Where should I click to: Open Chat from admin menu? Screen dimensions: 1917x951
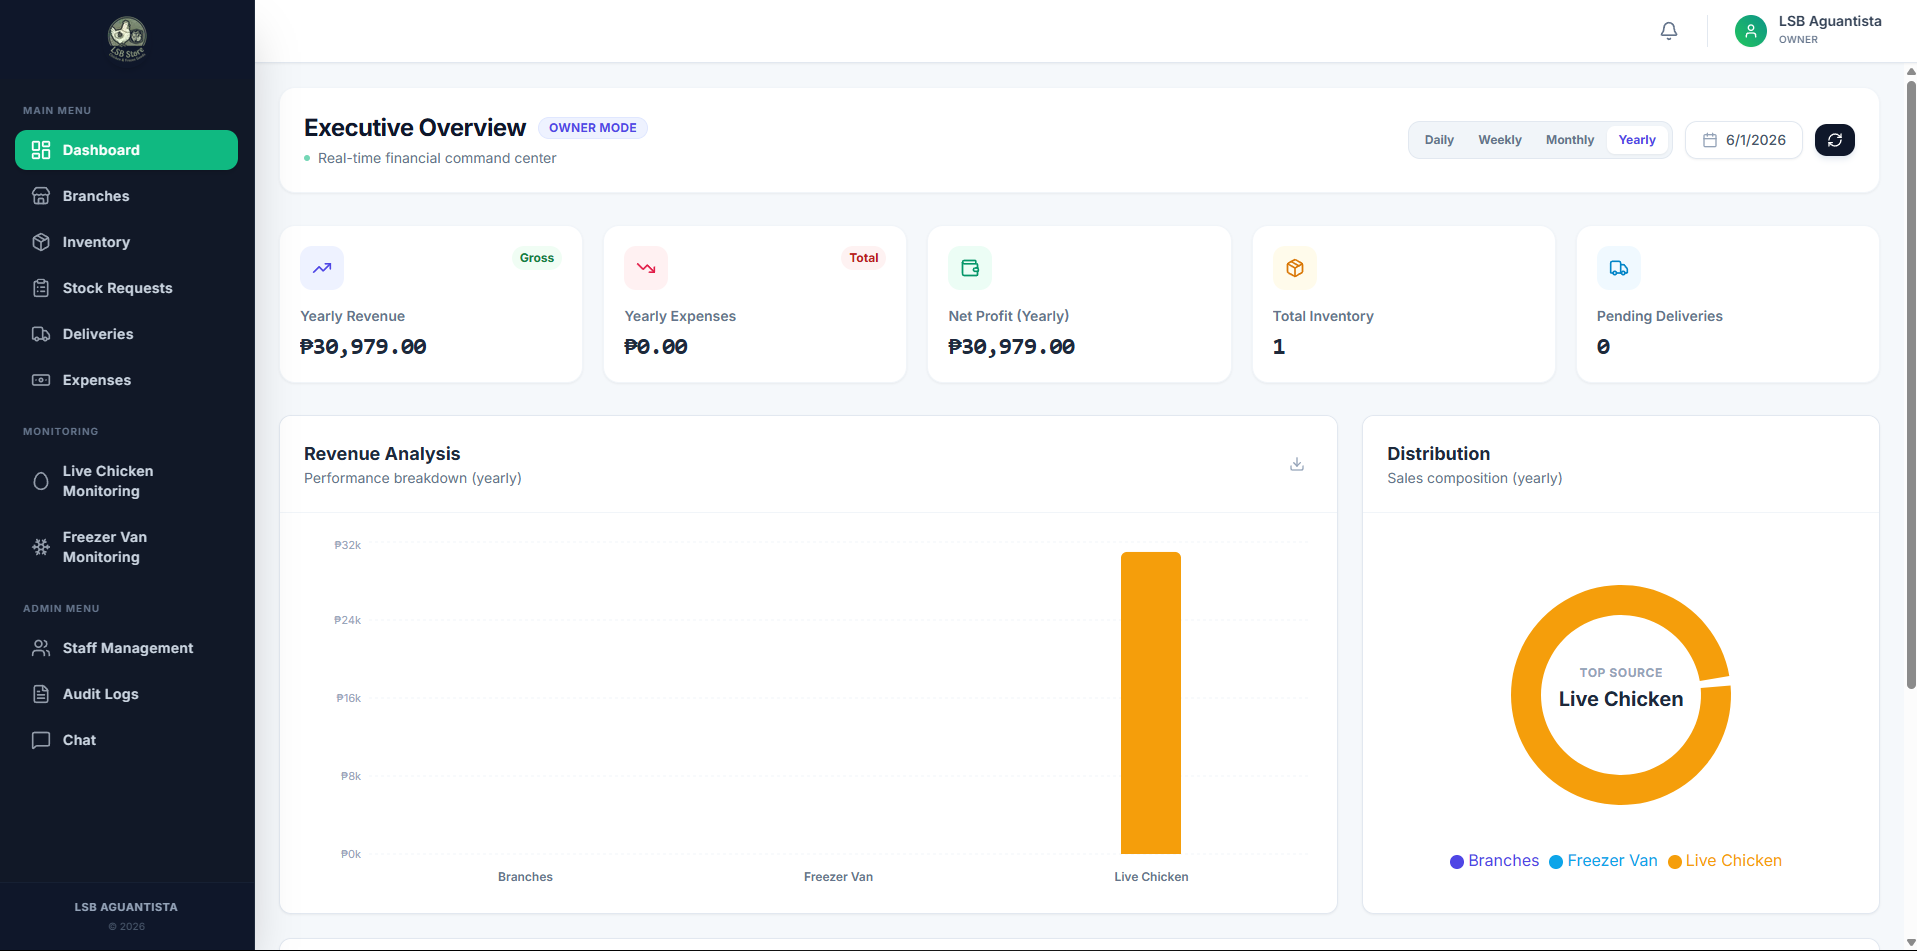(x=126, y=740)
